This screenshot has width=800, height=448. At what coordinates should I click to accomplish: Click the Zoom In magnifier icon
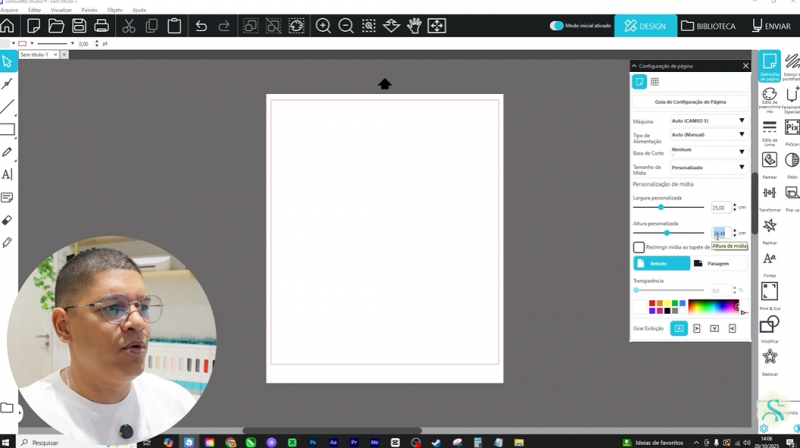323,26
